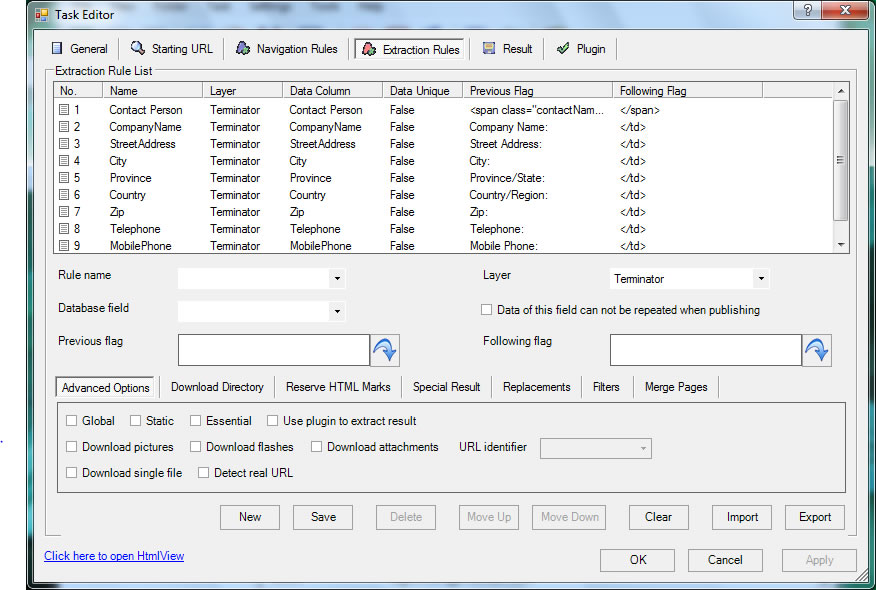The image size is (876, 590).
Task: Click the Navigation Rules tab icon
Action: coord(242,49)
